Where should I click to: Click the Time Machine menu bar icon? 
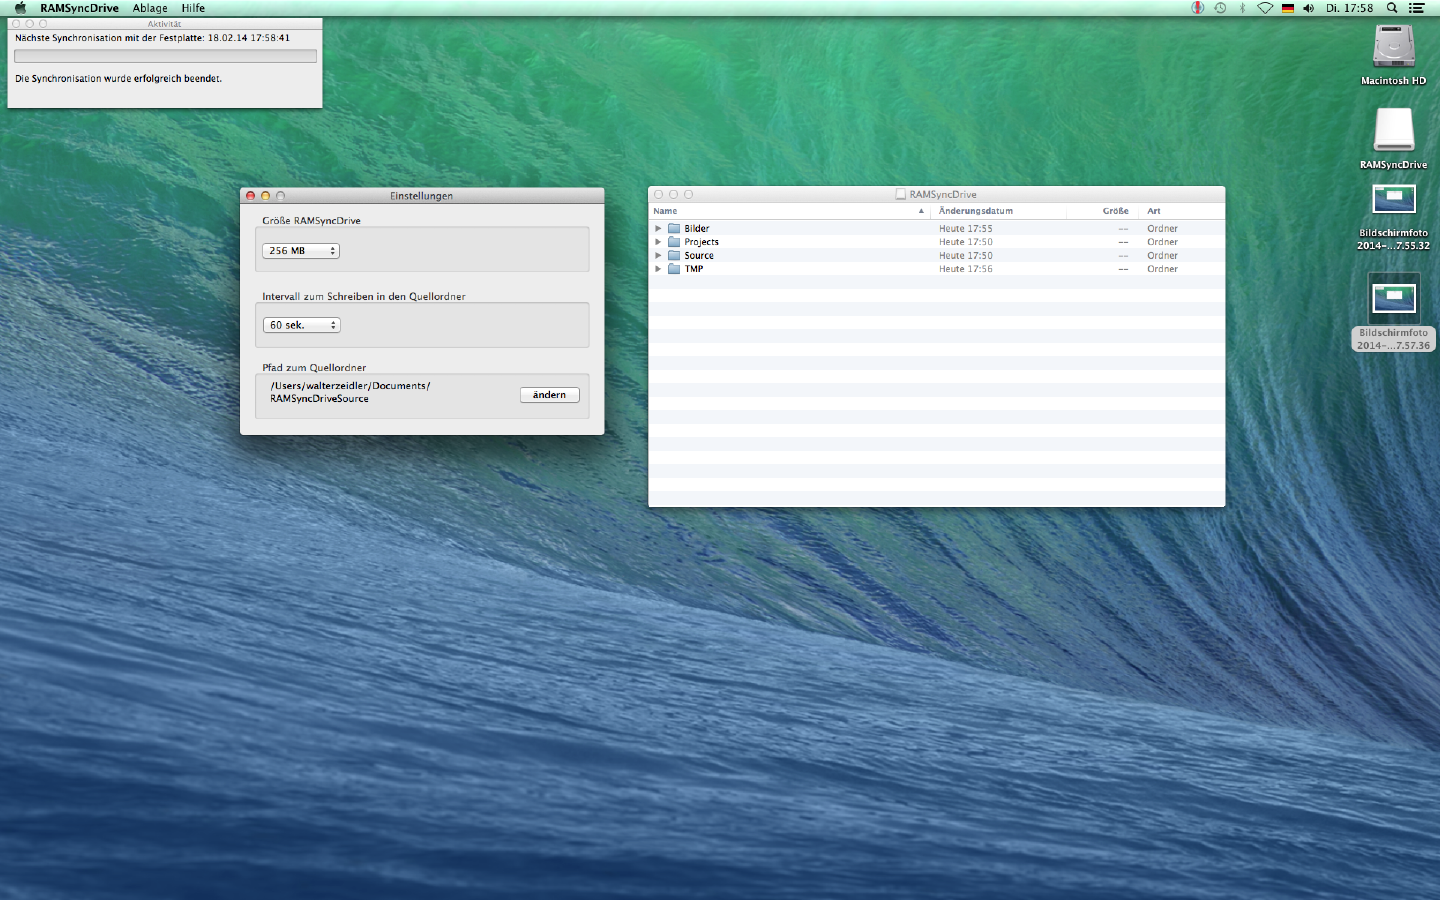click(x=1220, y=8)
